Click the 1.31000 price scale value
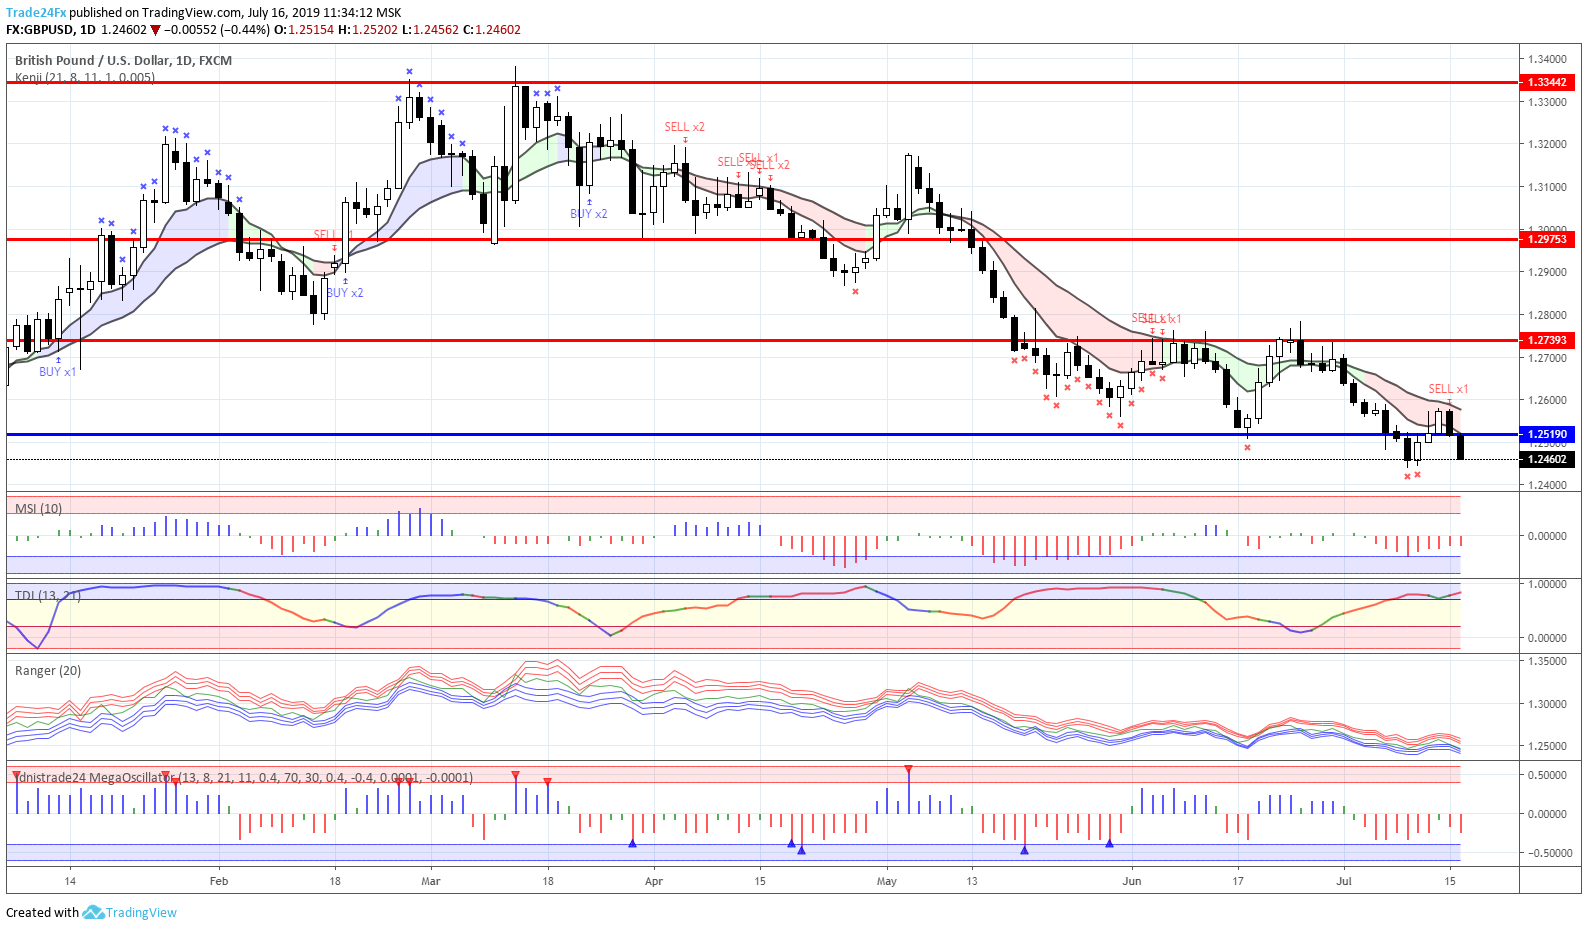1588x930 pixels. click(1547, 187)
